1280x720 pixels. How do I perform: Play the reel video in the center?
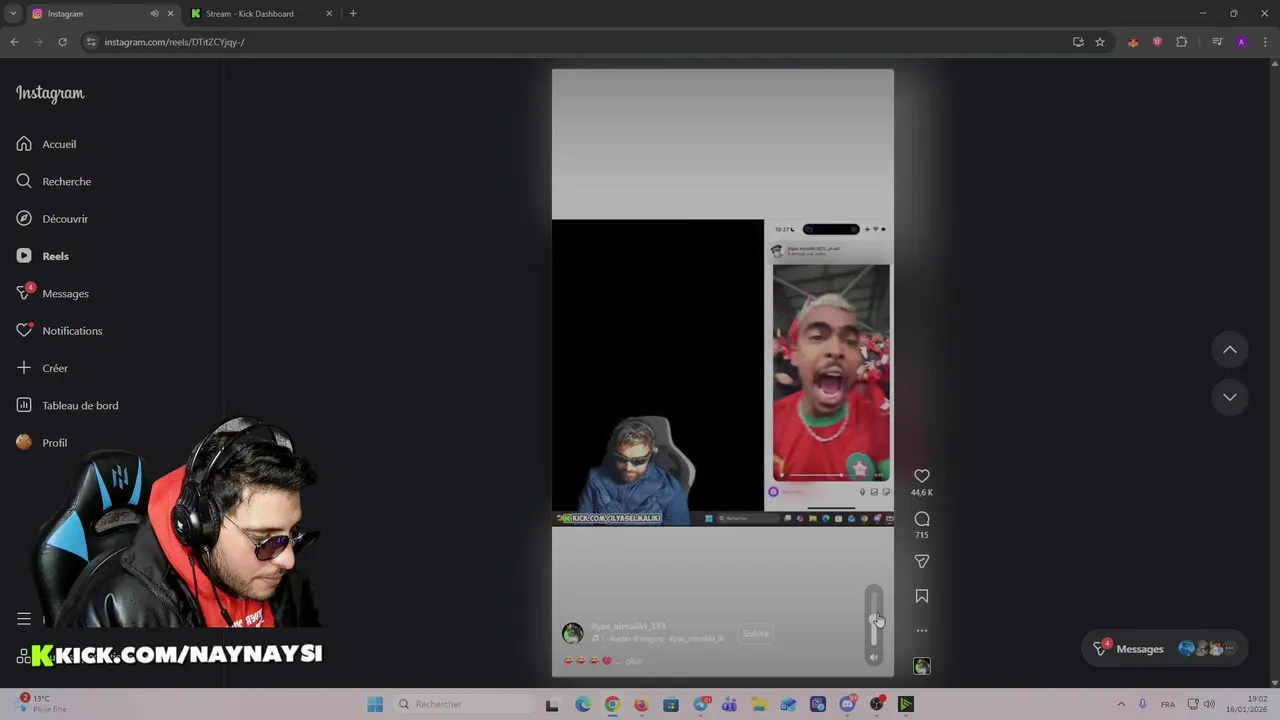pyautogui.click(x=722, y=372)
